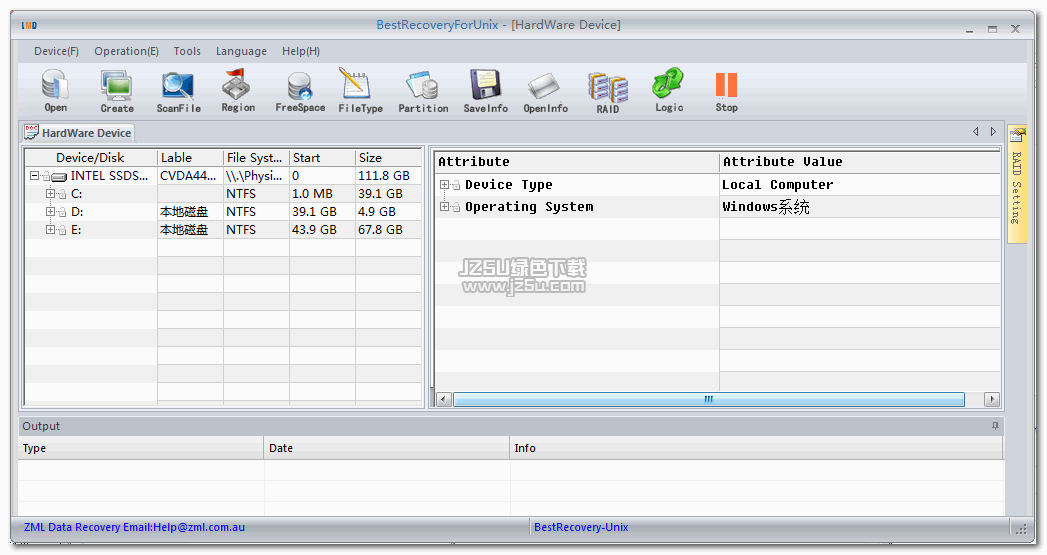1047x555 pixels.
Task: Open the Tools menu
Action: click(x=187, y=51)
